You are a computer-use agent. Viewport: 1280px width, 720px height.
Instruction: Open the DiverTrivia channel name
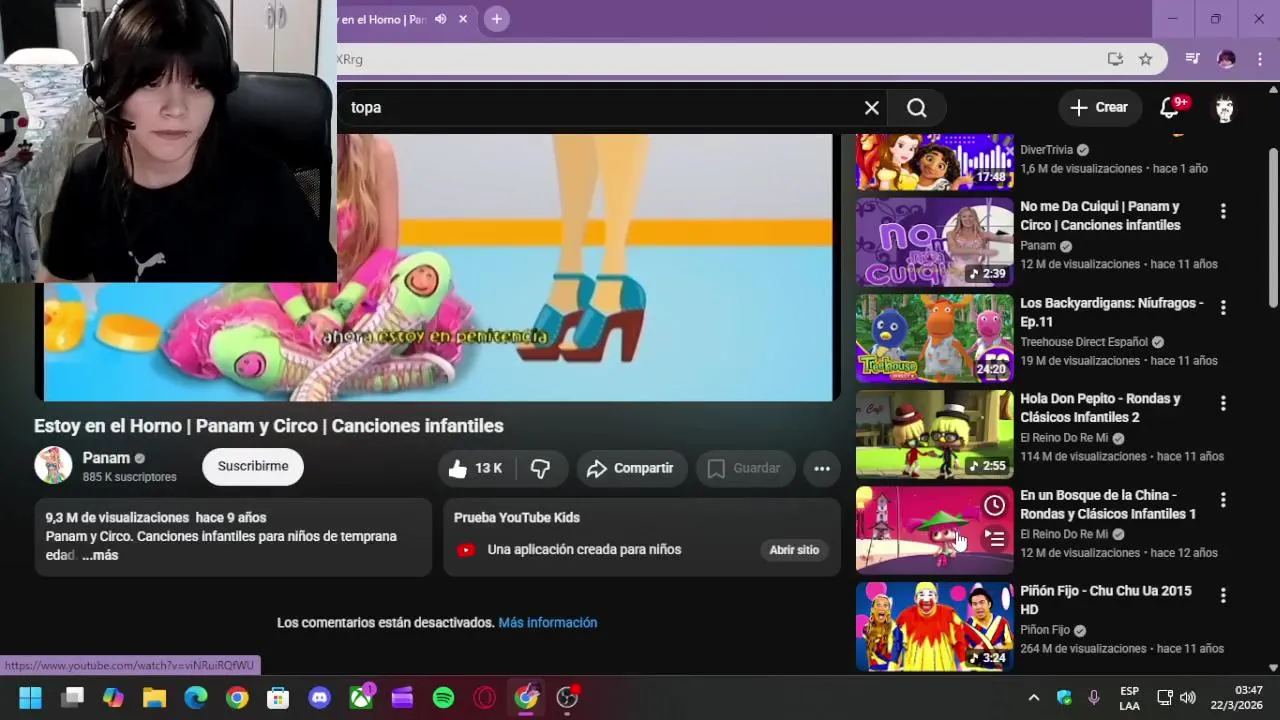[1046, 150]
